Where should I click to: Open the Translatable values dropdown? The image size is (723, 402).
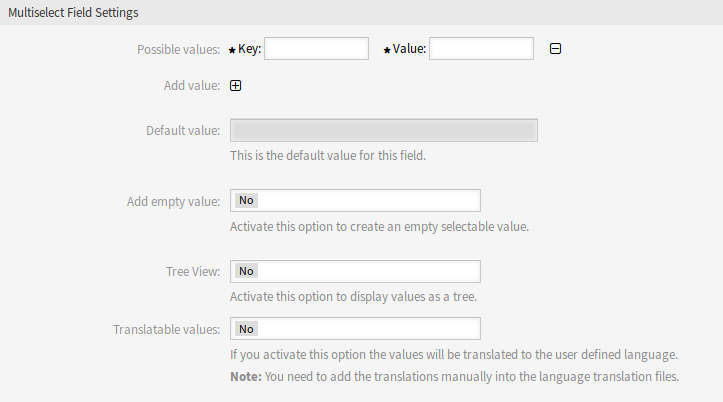[355, 329]
